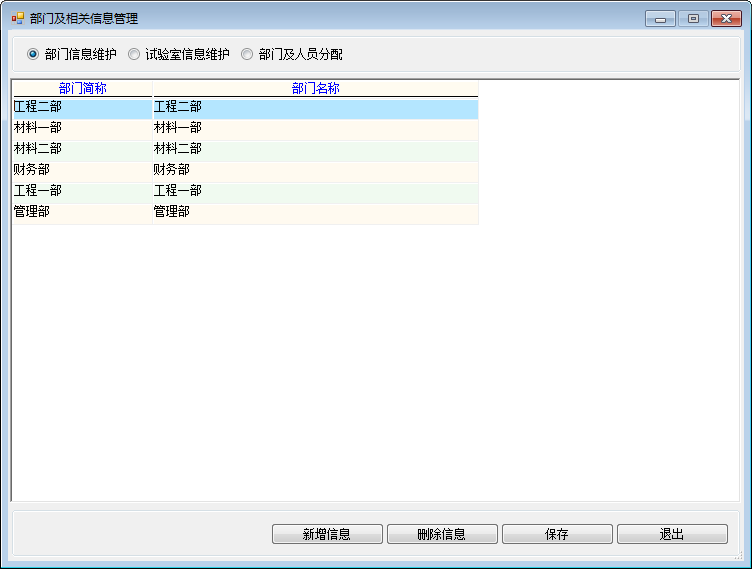752x569 pixels.
Task: Switch to the 部门及人员分配 radio option
Action: coord(247,54)
